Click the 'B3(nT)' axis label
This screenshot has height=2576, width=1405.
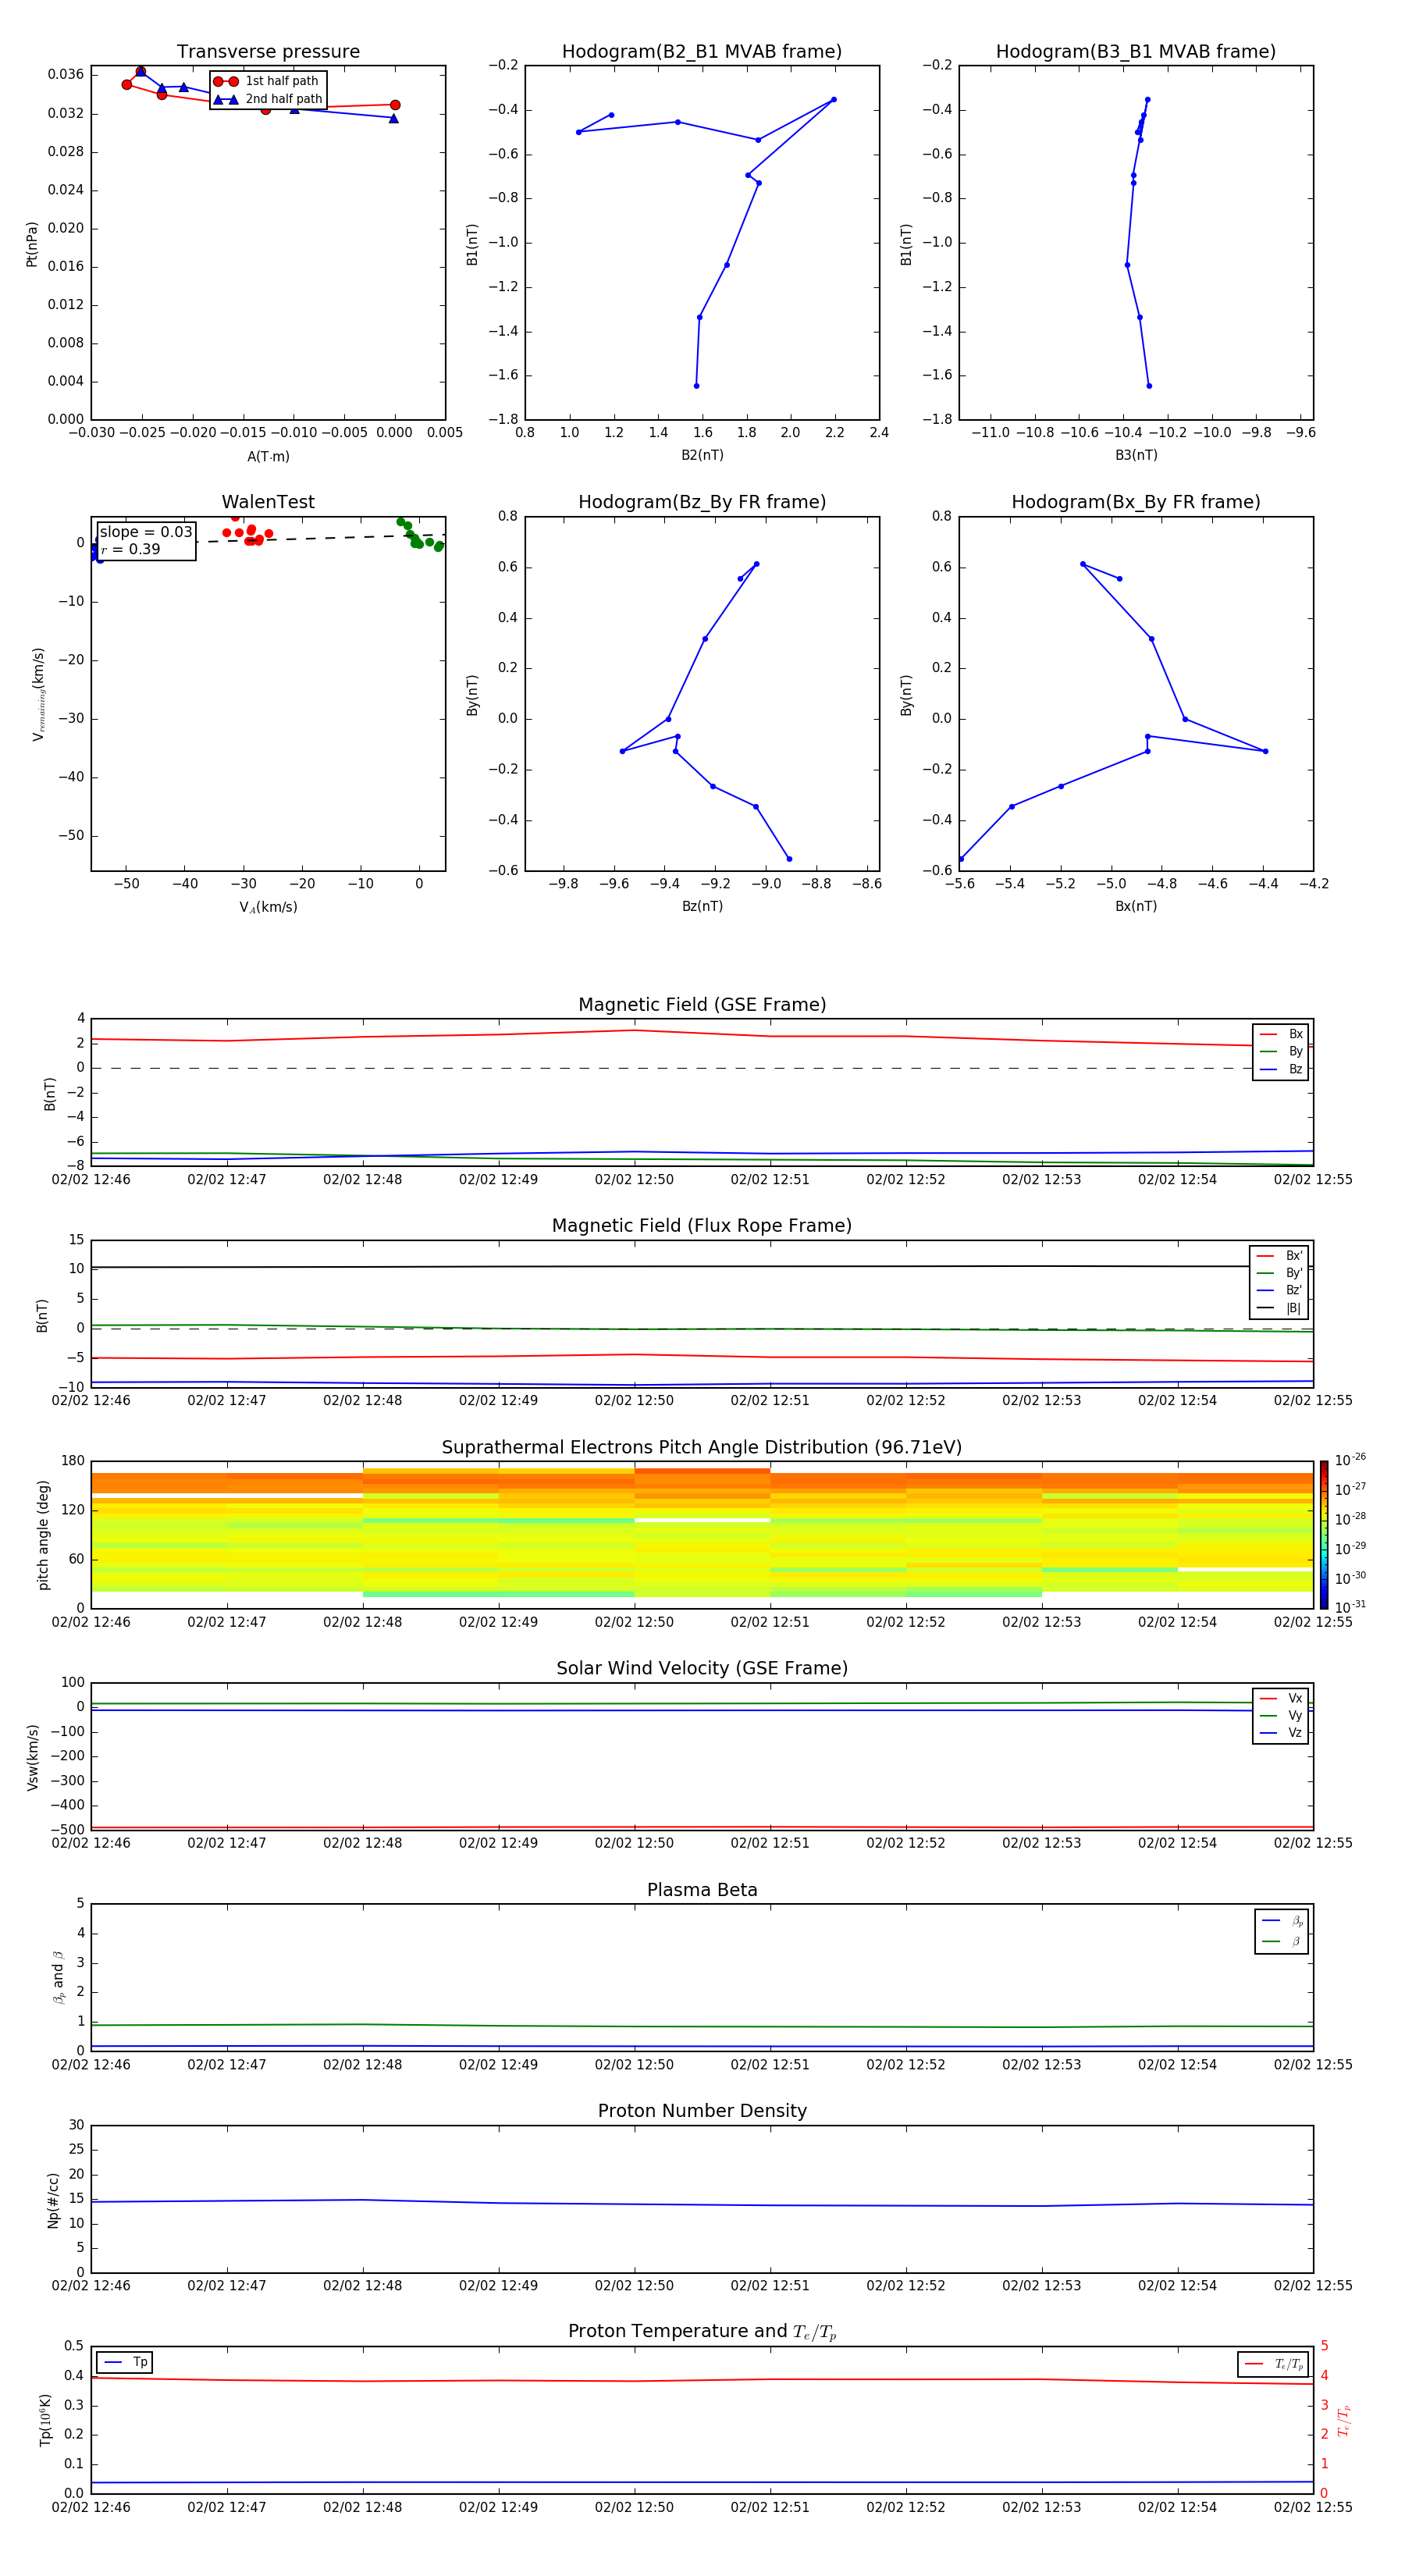pyautogui.click(x=1136, y=455)
